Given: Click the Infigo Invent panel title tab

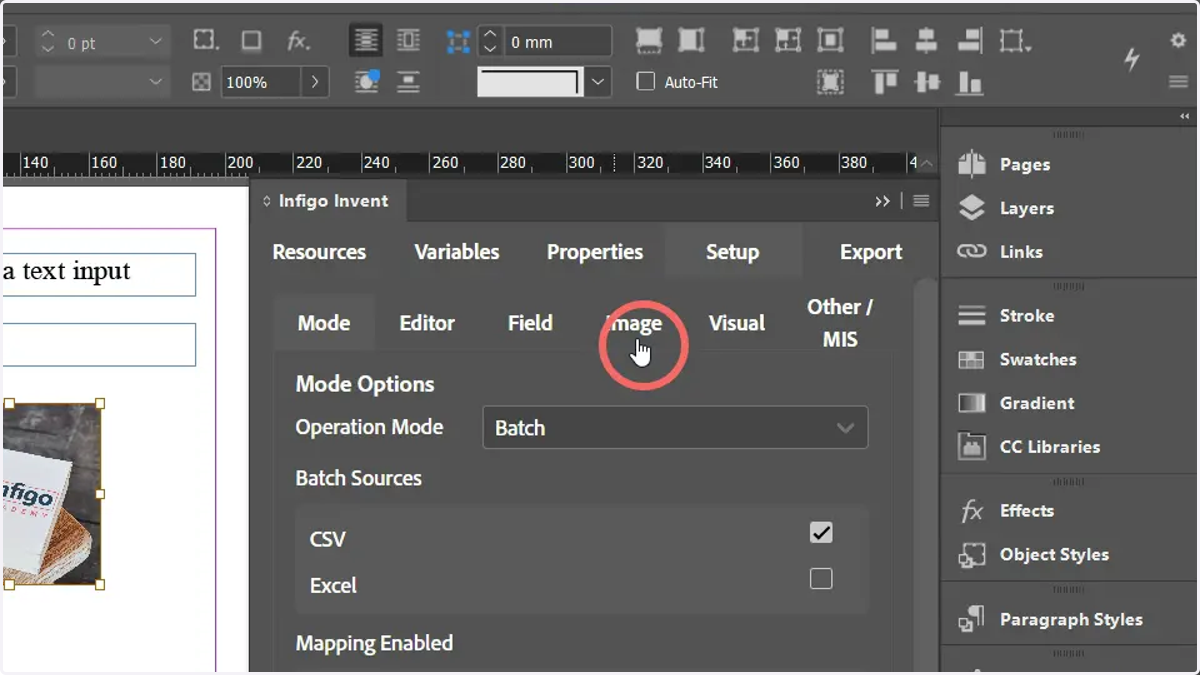Looking at the screenshot, I should 327,201.
